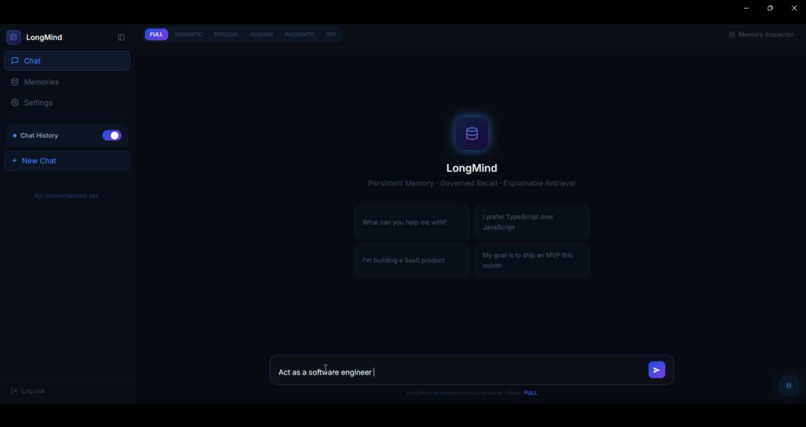Toggle the Chat History switch
The image size is (806, 427).
point(112,136)
